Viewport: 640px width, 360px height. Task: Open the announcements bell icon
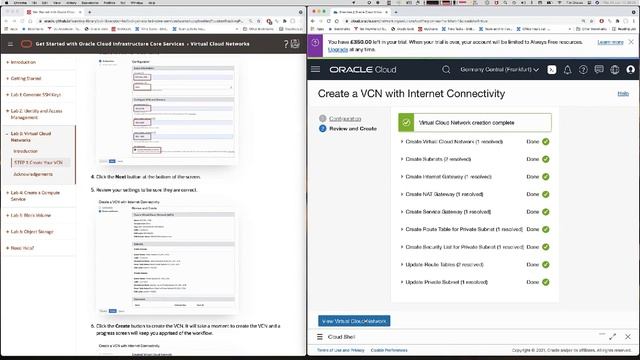tap(567, 70)
